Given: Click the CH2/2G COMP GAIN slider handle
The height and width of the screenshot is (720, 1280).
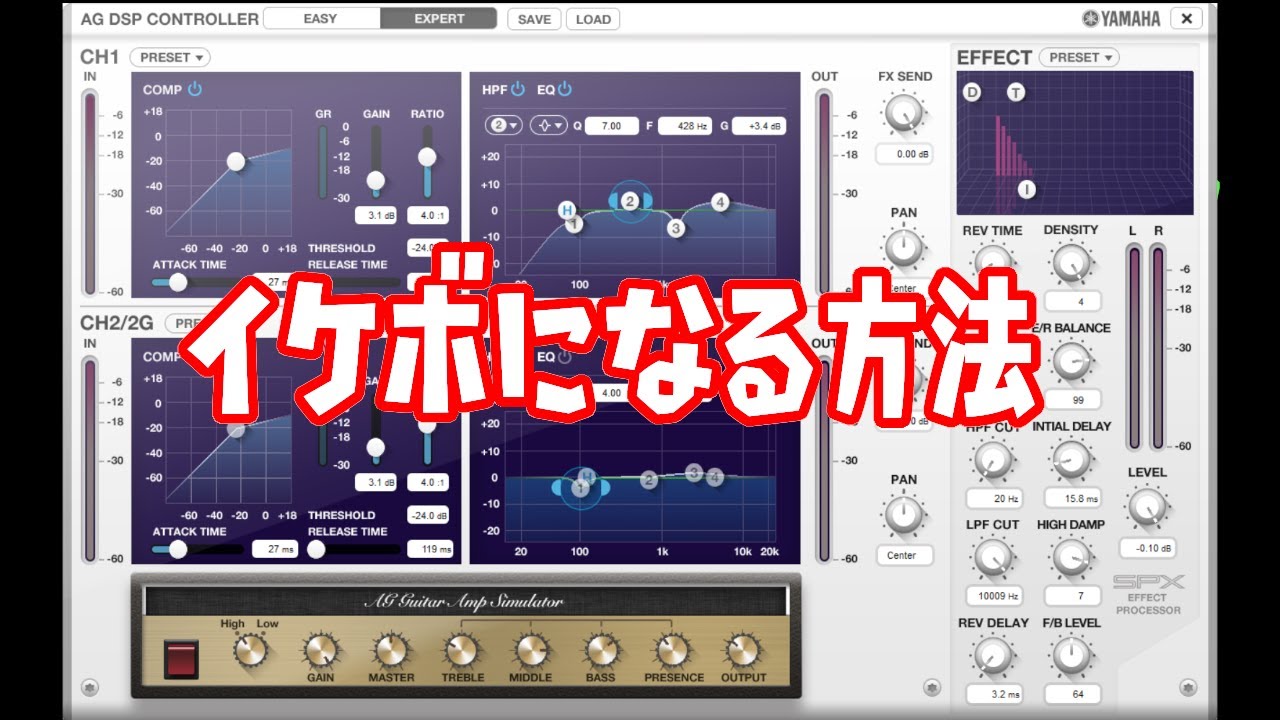Looking at the screenshot, I should coord(375,448).
